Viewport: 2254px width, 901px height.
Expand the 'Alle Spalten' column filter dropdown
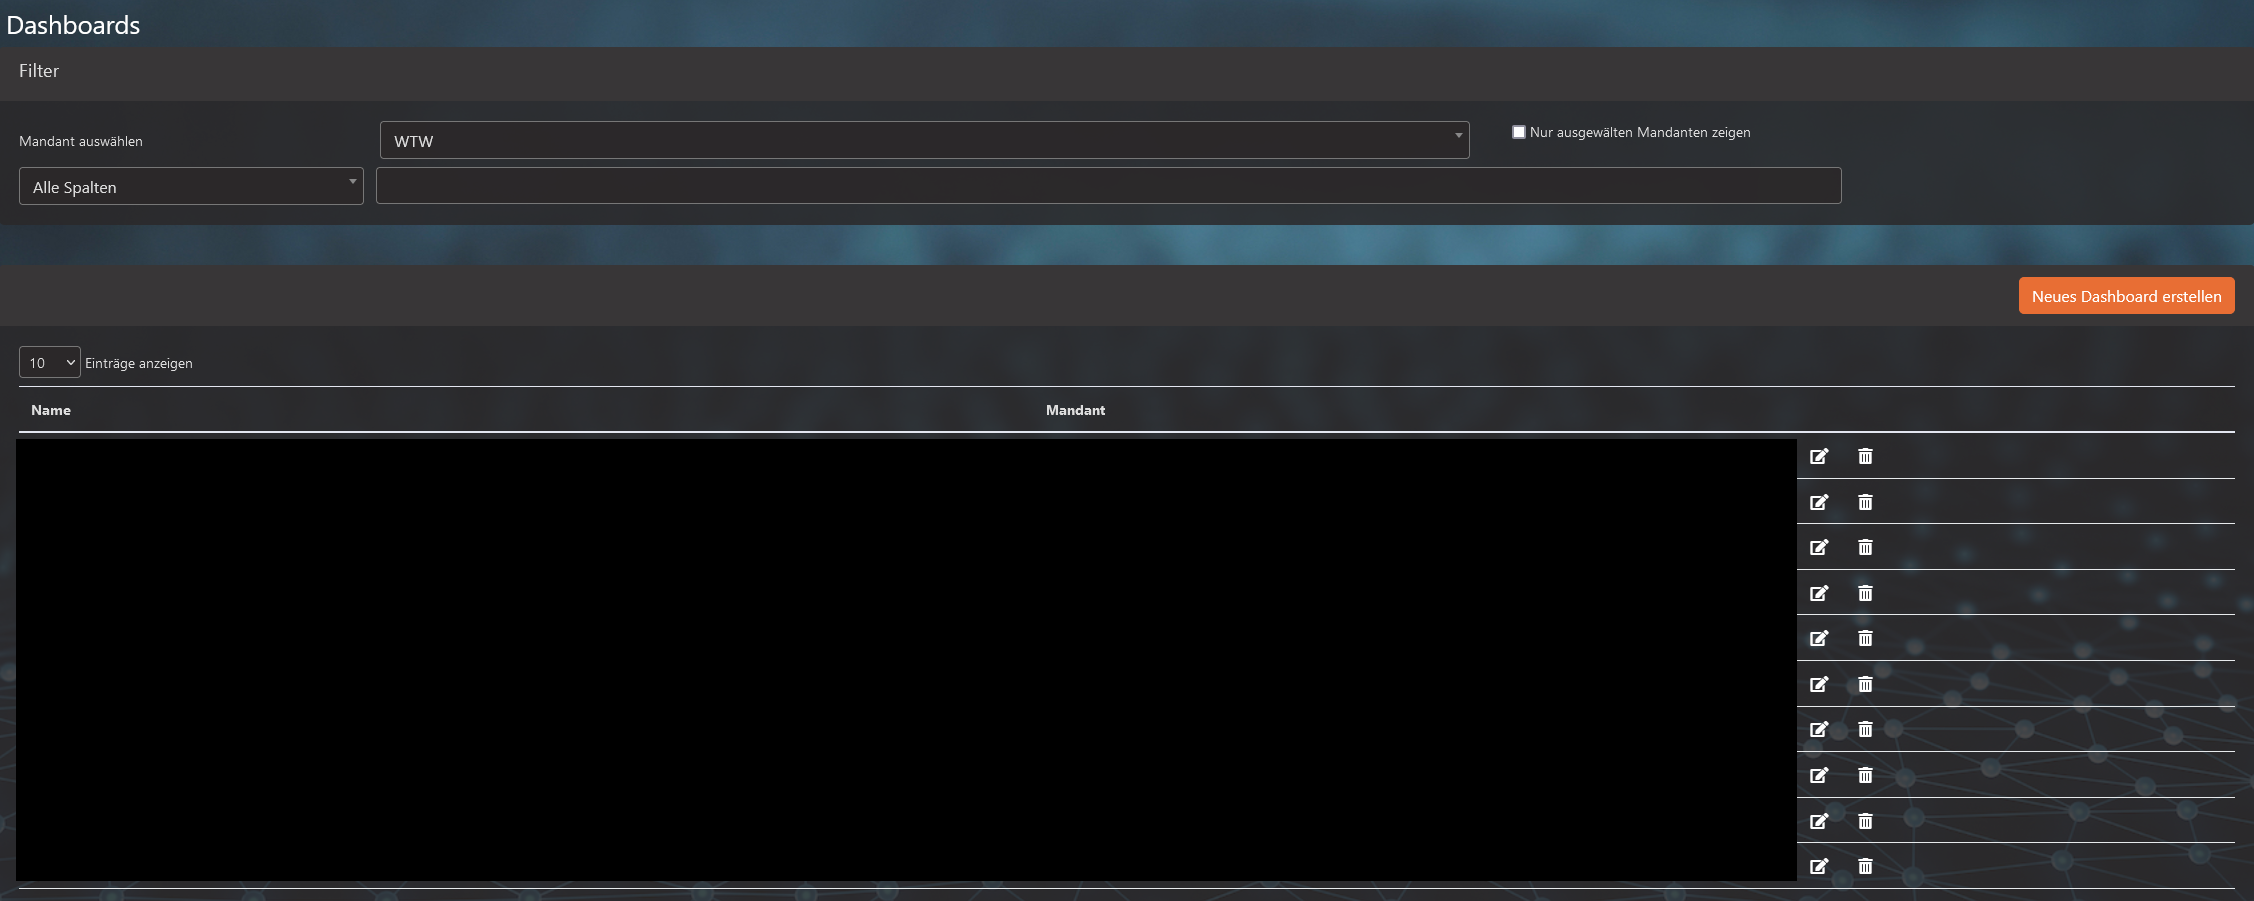pyautogui.click(x=191, y=186)
